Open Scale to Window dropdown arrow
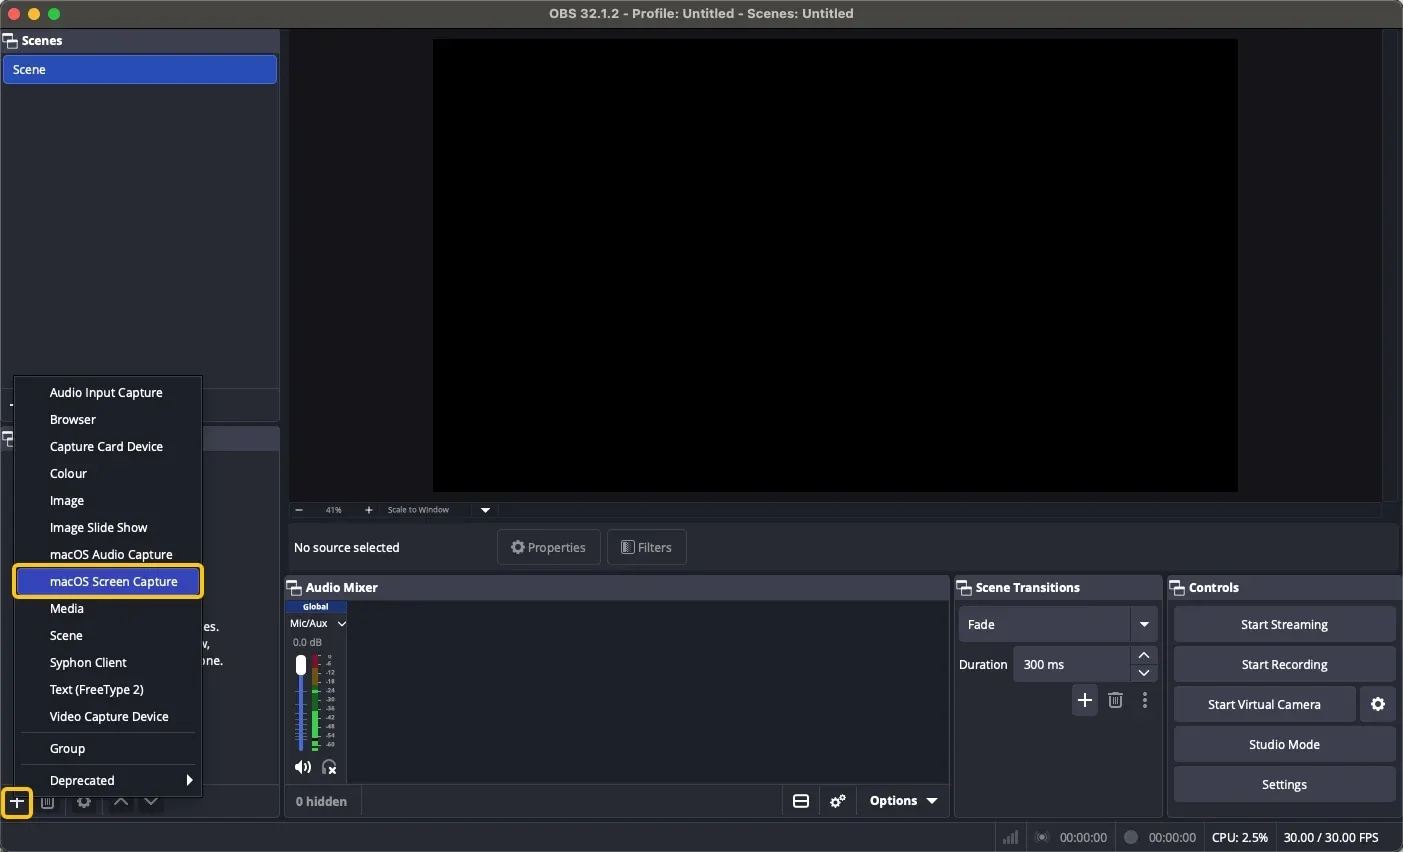Screen dimensions: 1403x852 pyautogui.click(x=485, y=510)
